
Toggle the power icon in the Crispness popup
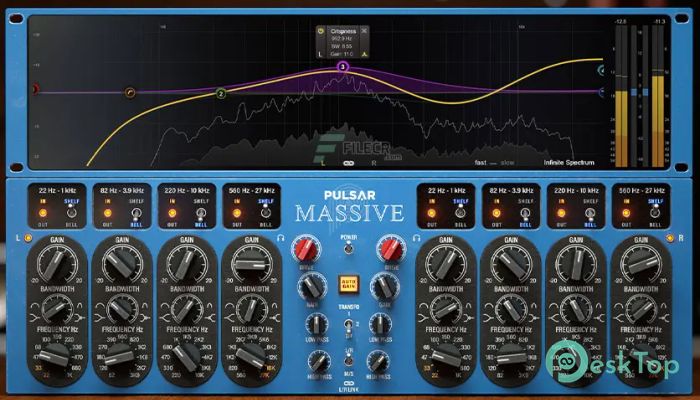321,31
